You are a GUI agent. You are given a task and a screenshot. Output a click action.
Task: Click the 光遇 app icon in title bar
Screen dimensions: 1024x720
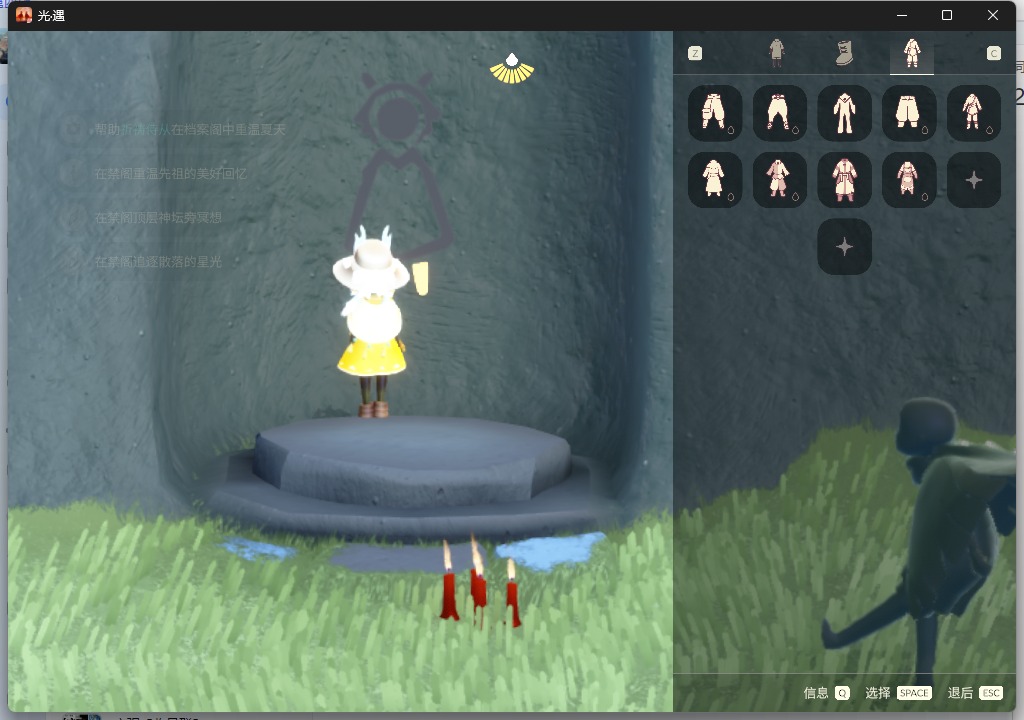[24, 15]
